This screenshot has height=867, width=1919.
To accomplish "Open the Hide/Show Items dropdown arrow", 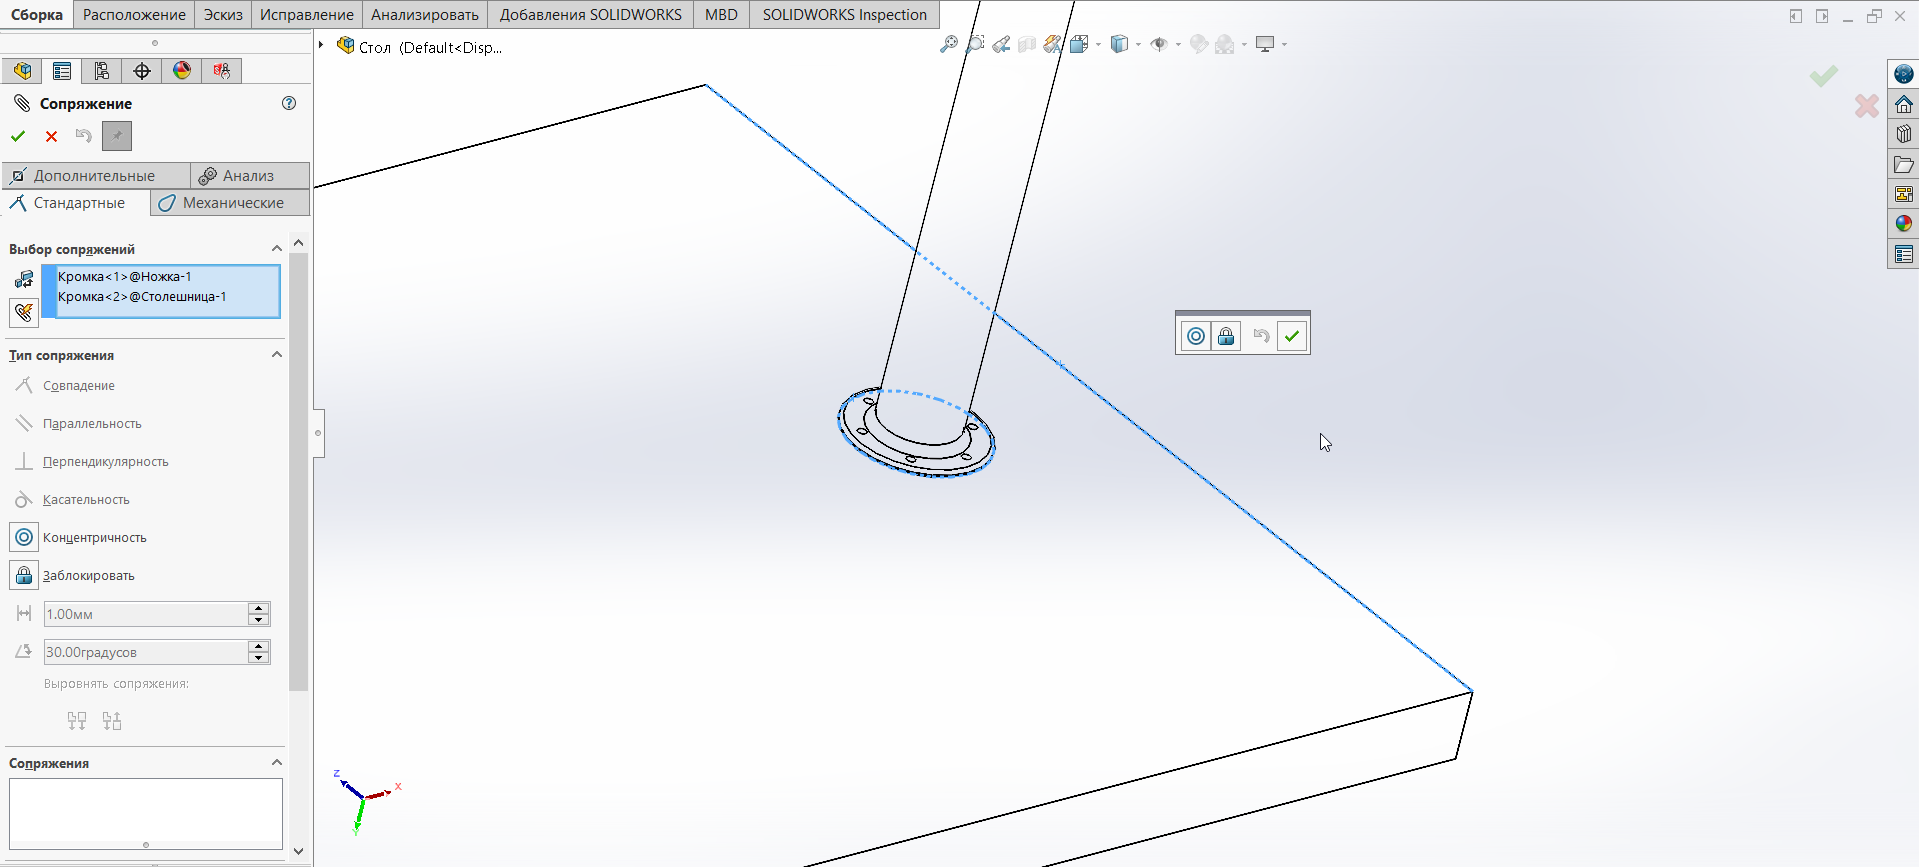I will pyautogui.click(x=1178, y=44).
